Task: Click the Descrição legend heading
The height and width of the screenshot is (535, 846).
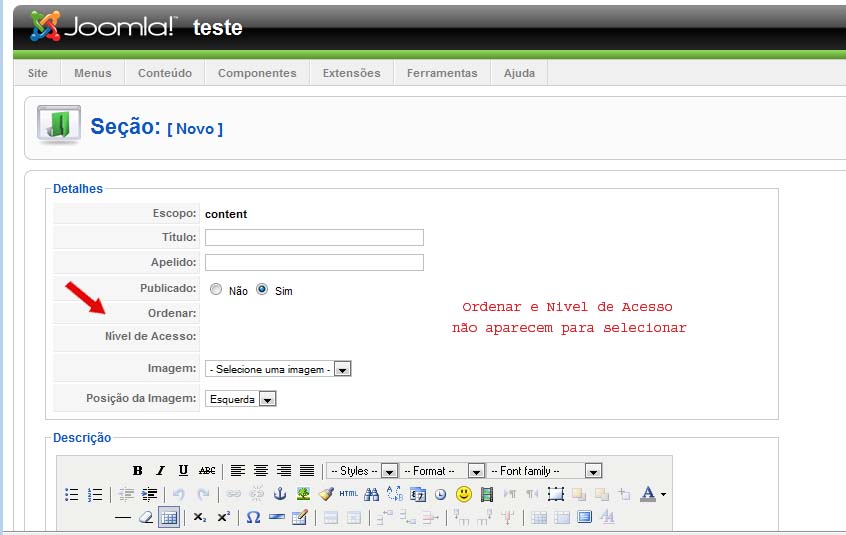Action: tap(82, 438)
